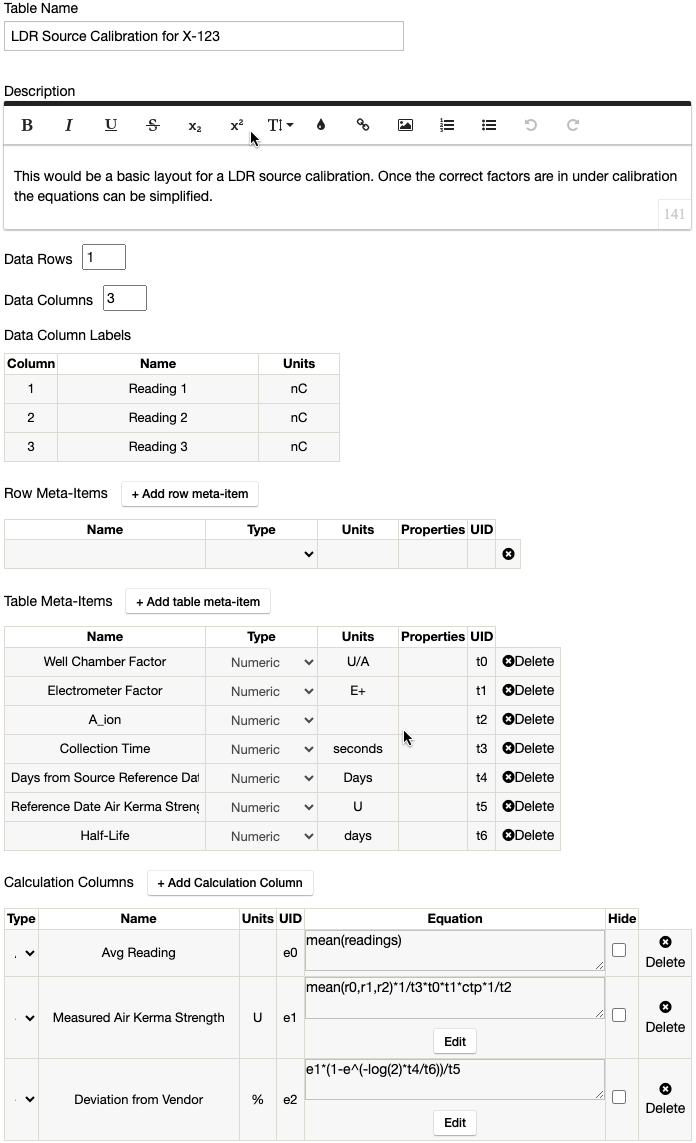Toggle bold formatting in description toolbar
The image size is (696, 1143).
[x=27, y=125]
